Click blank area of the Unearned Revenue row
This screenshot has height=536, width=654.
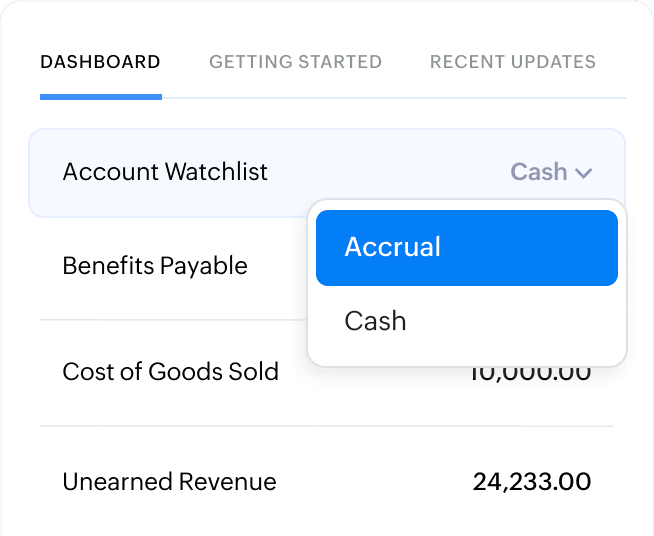[370, 482]
